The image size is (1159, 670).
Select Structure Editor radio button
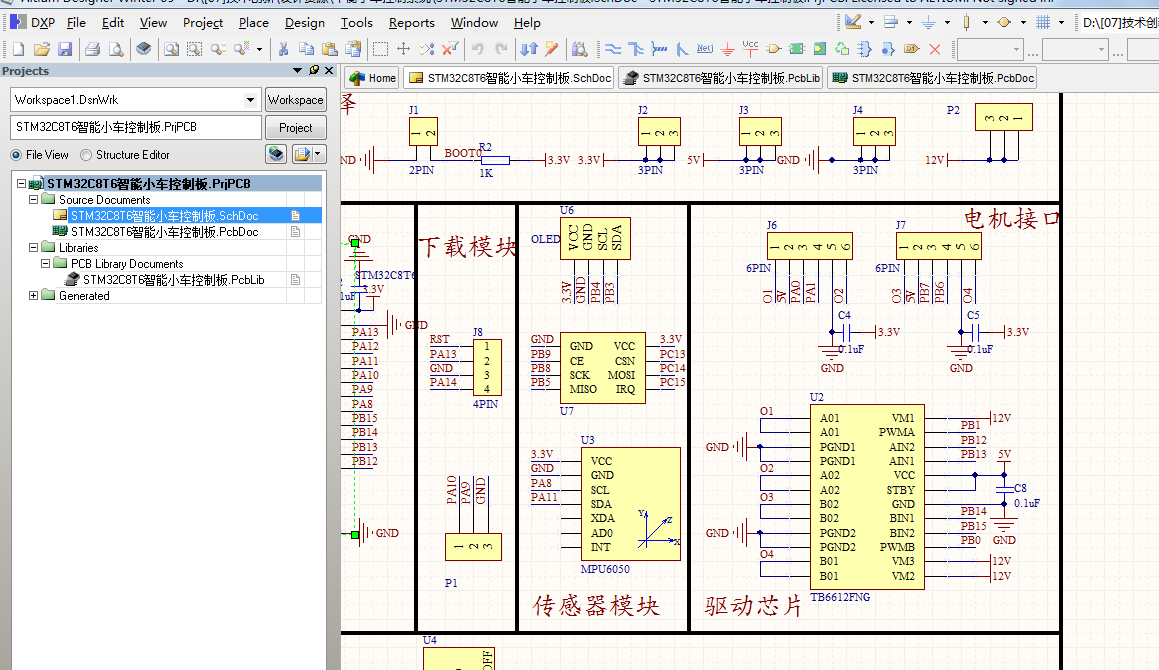click(x=86, y=155)
